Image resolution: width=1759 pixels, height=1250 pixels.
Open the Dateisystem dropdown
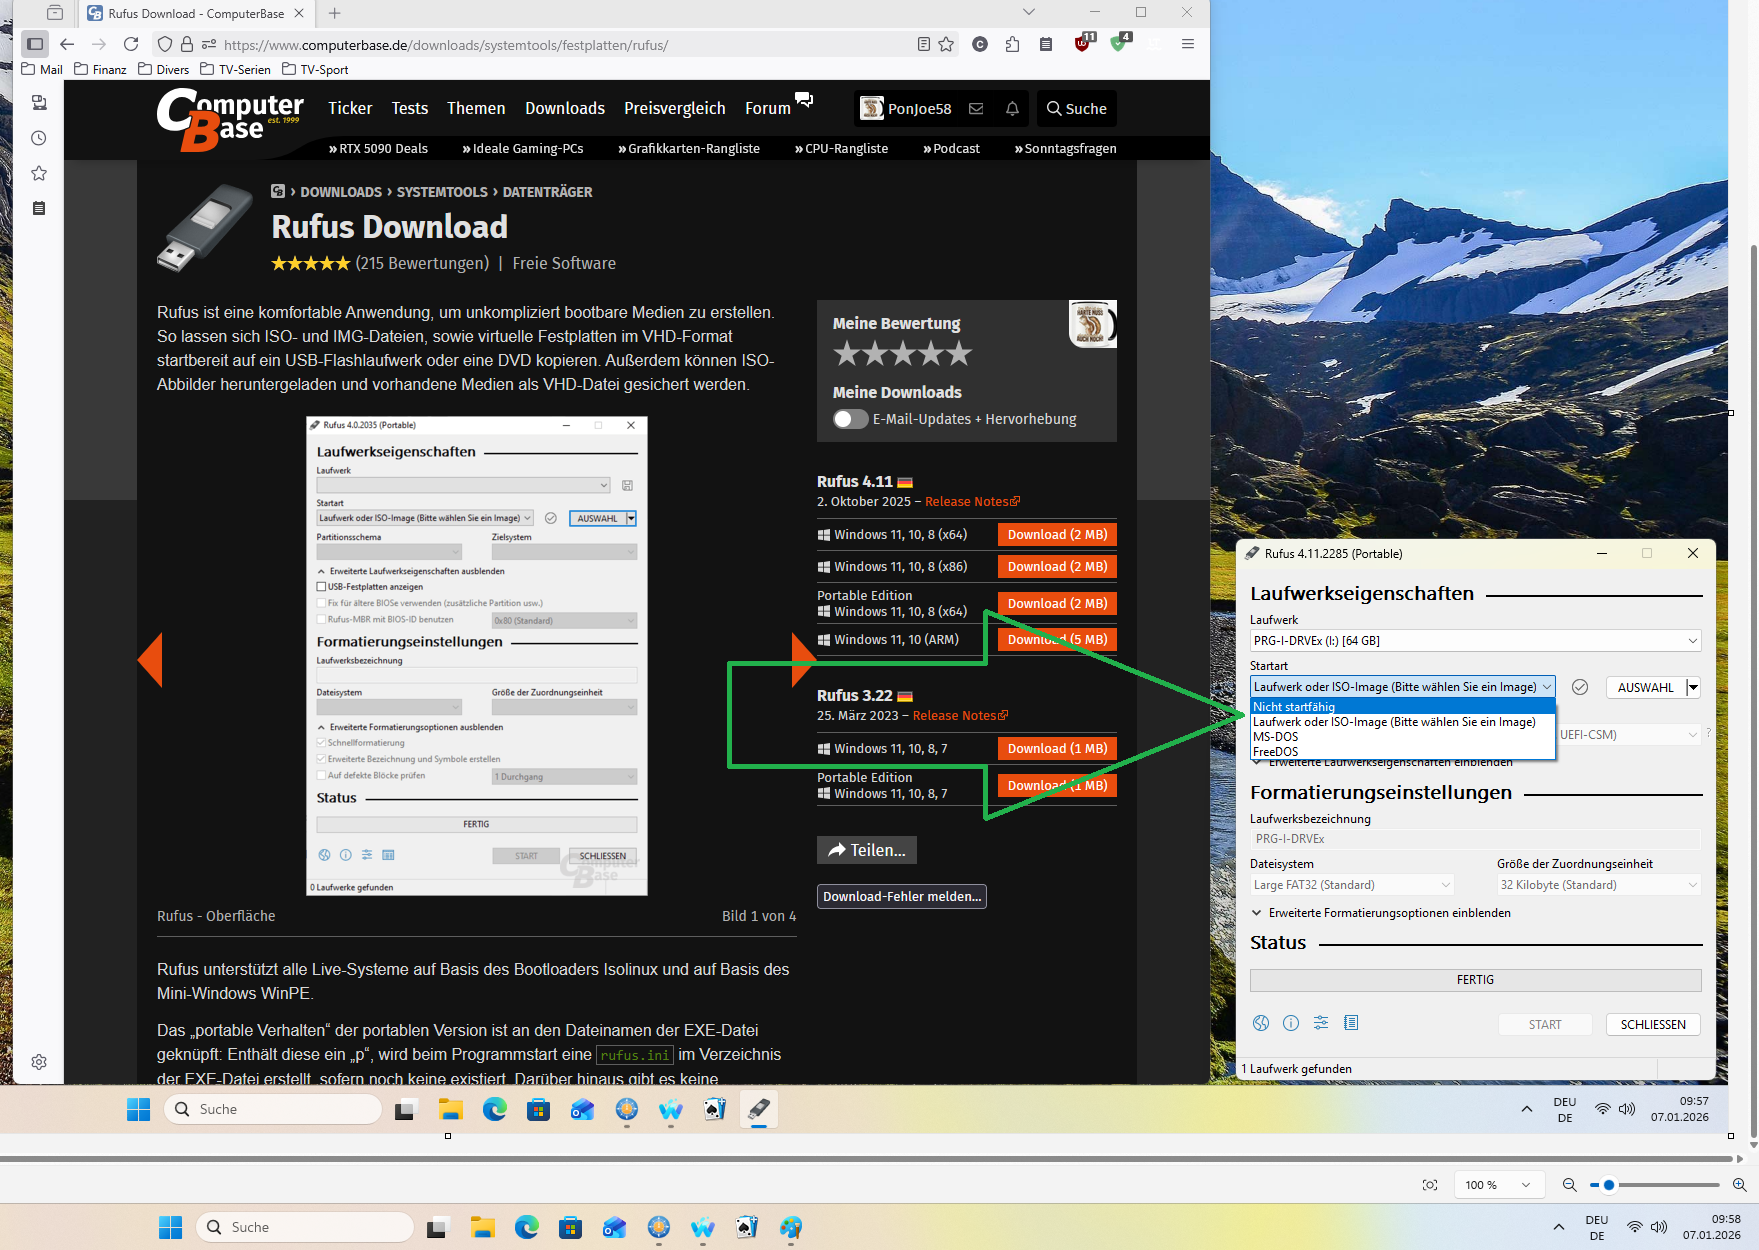pyautogui.click(x=1352, y=885)
